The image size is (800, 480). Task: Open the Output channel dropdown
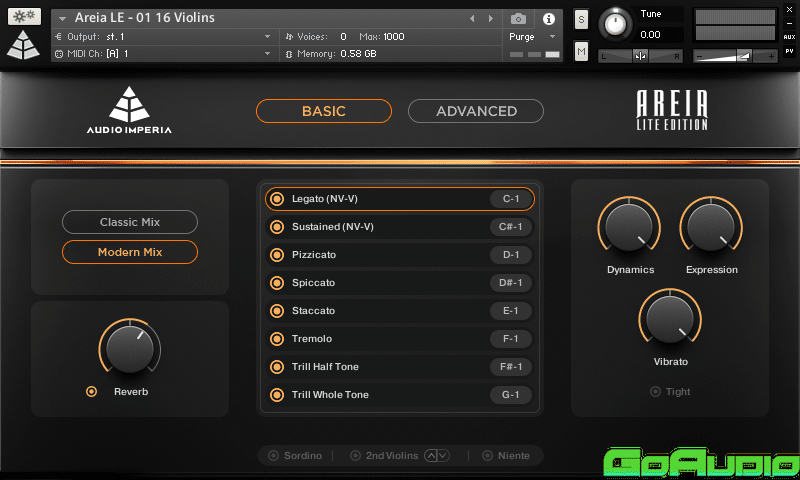pos(267,36)
